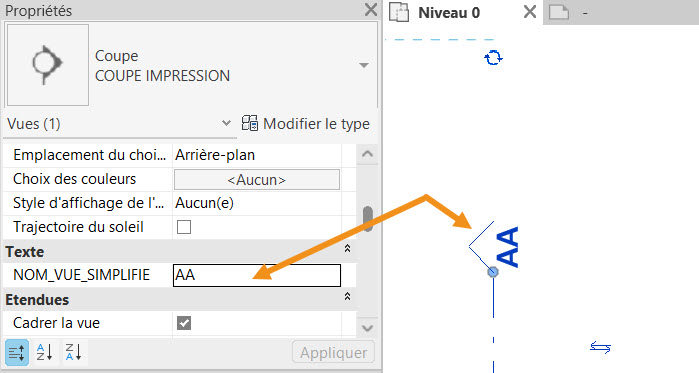Screen dimensions: 699x373
Task: Click the Appliquer button
Action: [x=333, y=353]
